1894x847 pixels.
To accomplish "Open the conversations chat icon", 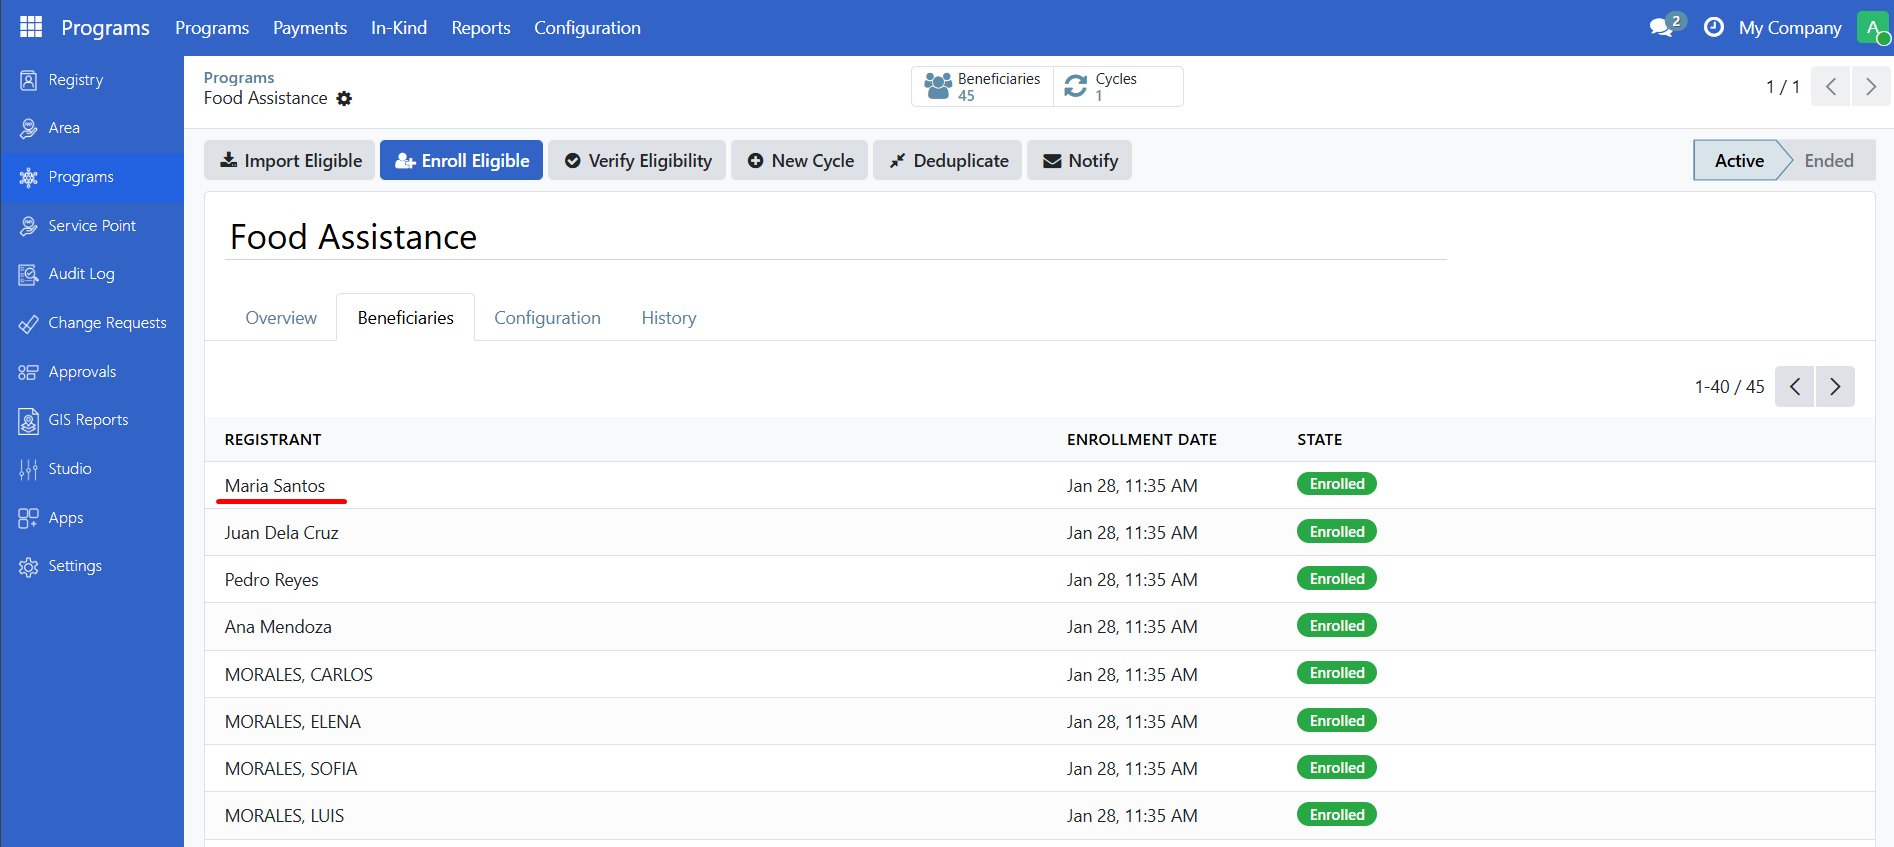I will point(1662,27).
